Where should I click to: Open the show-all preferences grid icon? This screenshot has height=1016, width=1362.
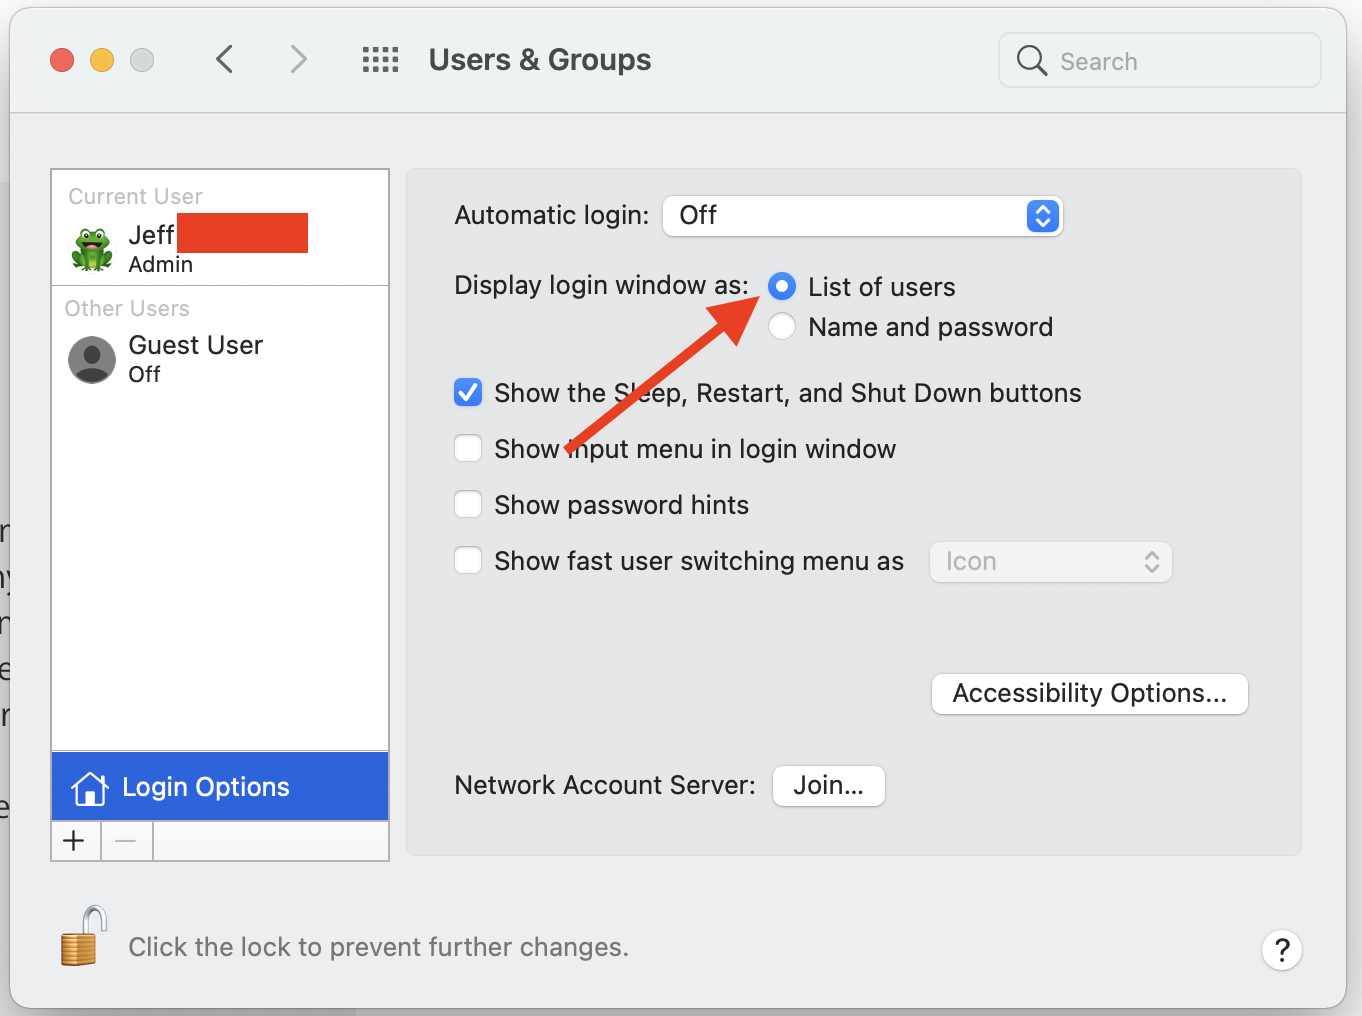click(380, 60)
